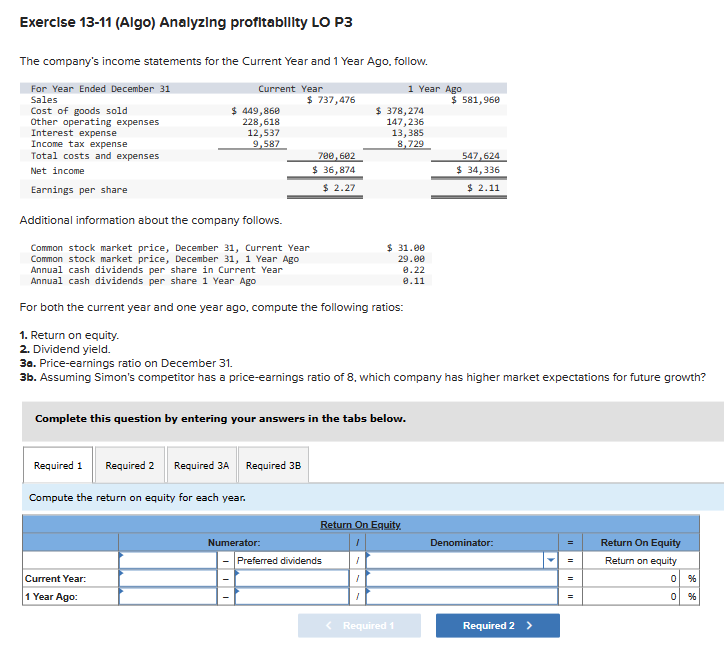Click the 'Income tax expense' row label

click(79, 144)
